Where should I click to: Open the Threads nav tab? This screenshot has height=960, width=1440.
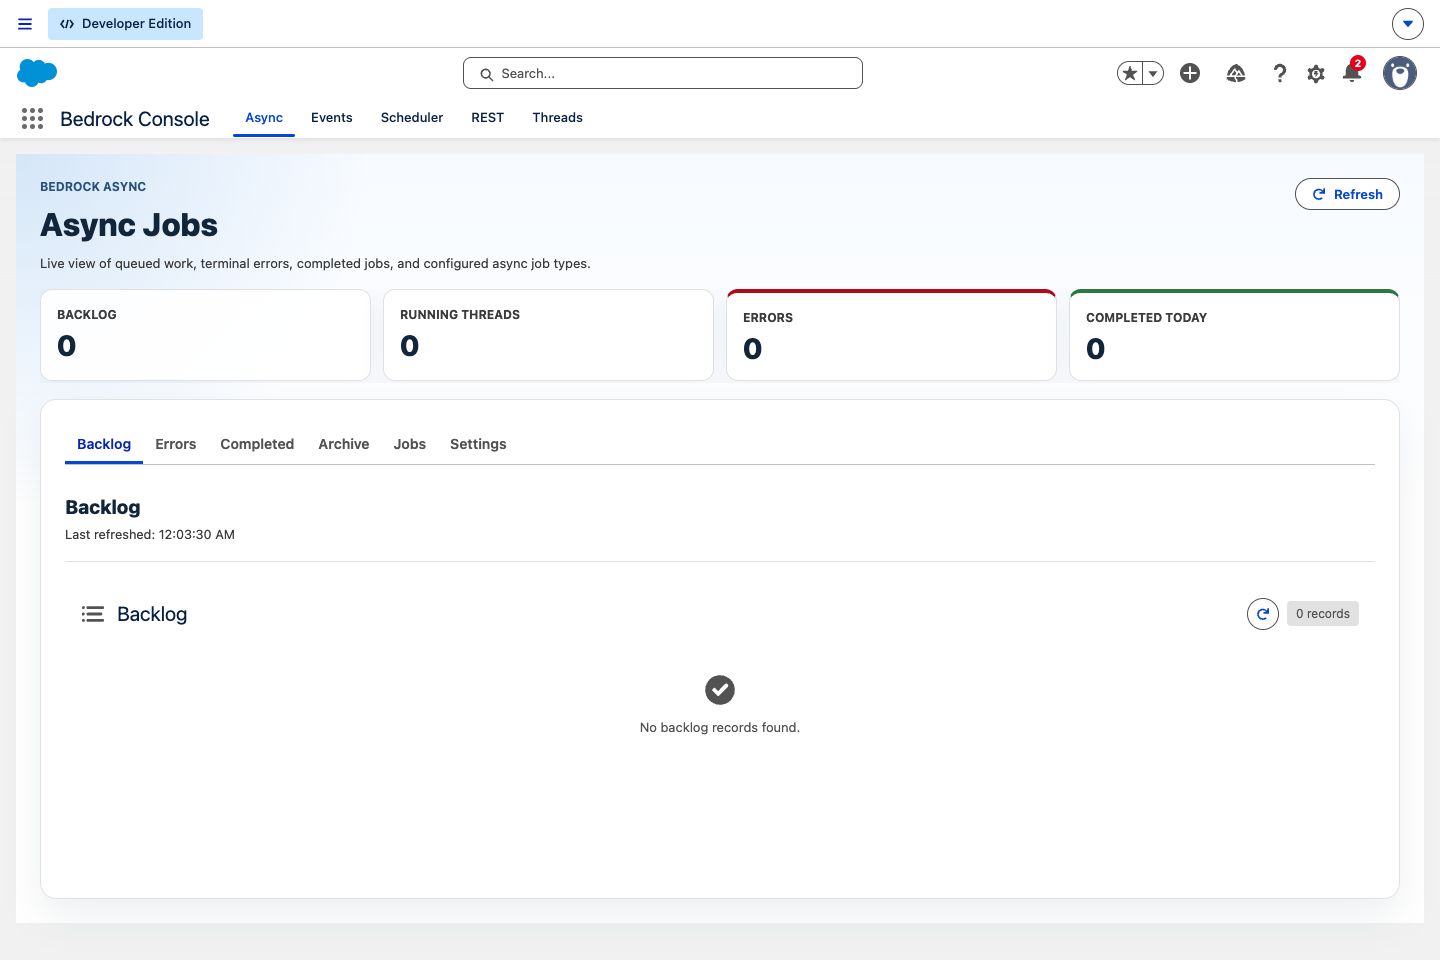point(557,118)
